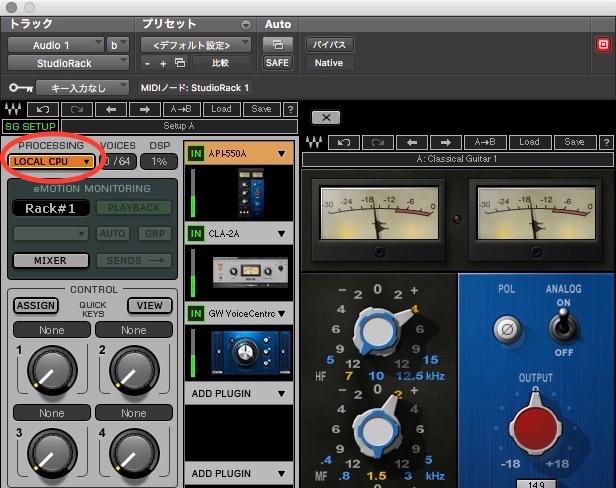Toggle IN bypass for GW VoiceCentric slot
This screenshot has width=616, height=488.
tap(196, 314)
